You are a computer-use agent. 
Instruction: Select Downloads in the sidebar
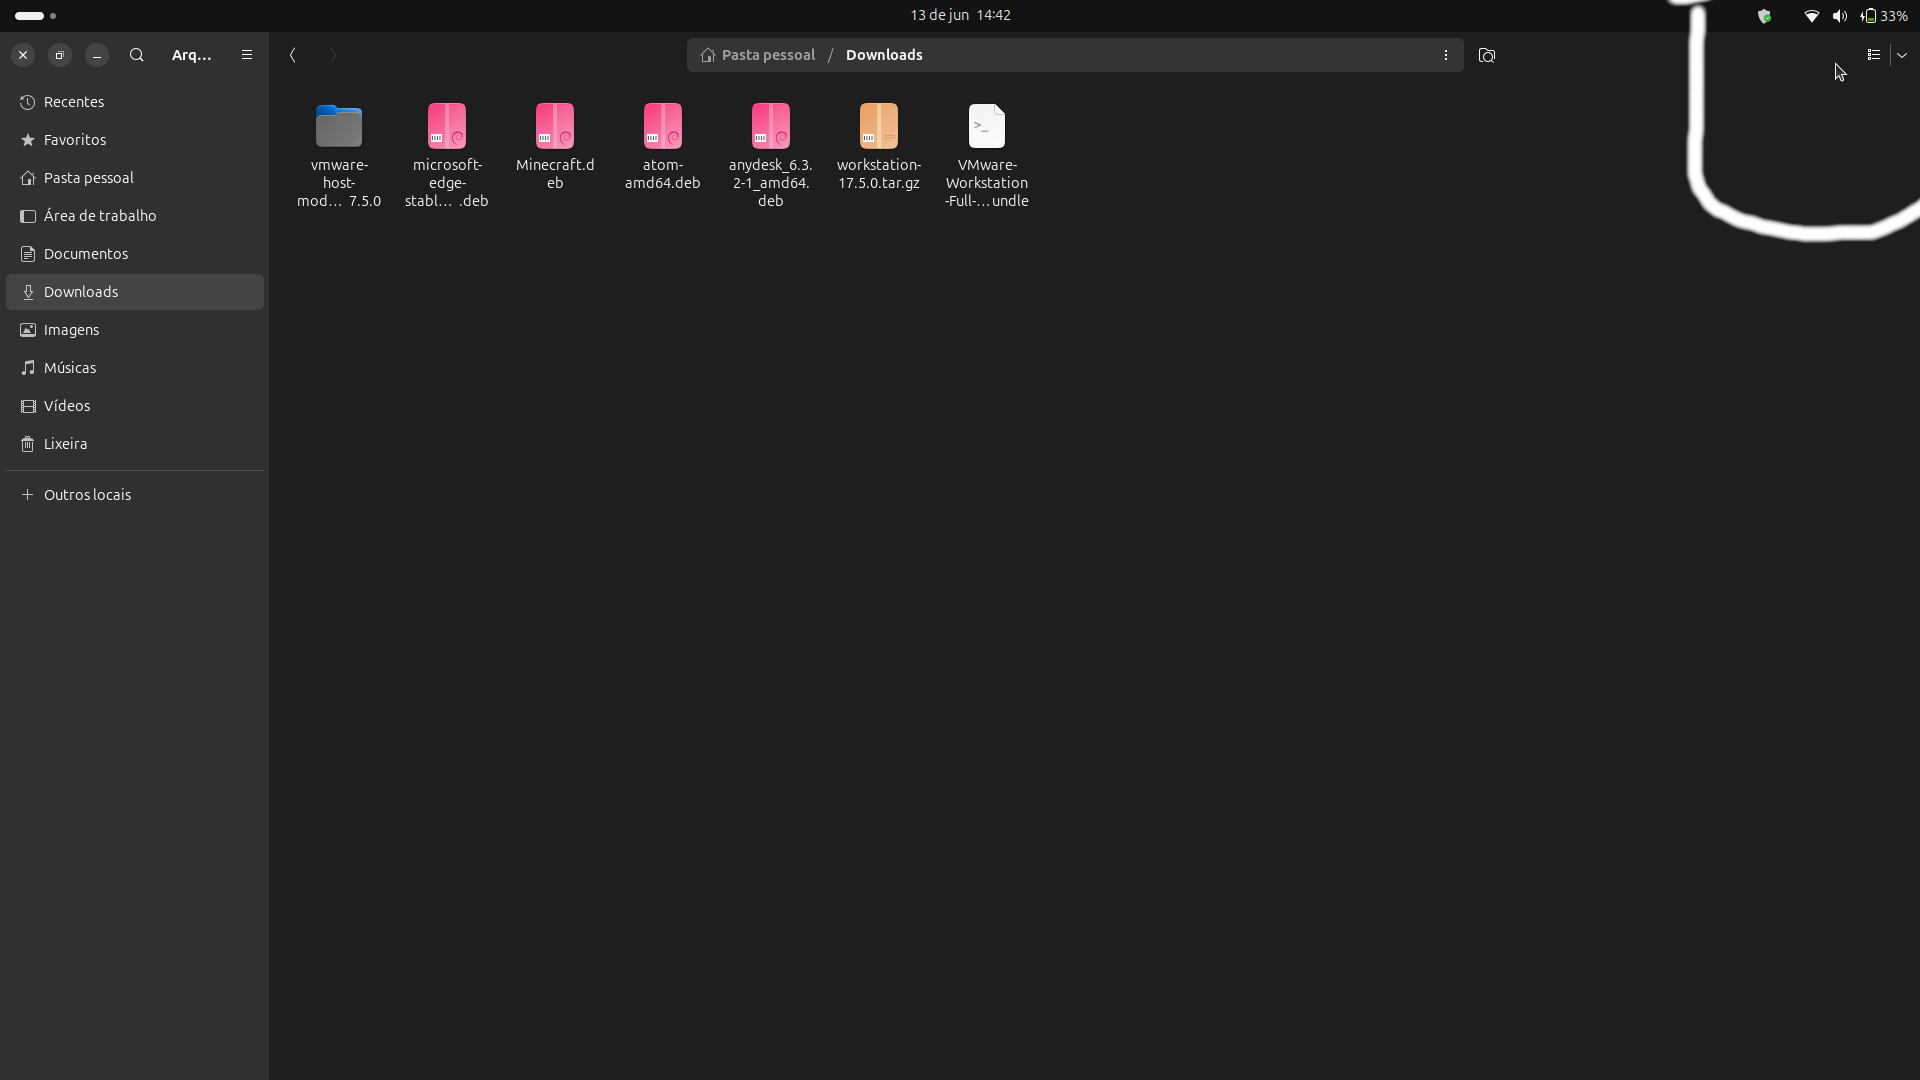coord(135,292)
